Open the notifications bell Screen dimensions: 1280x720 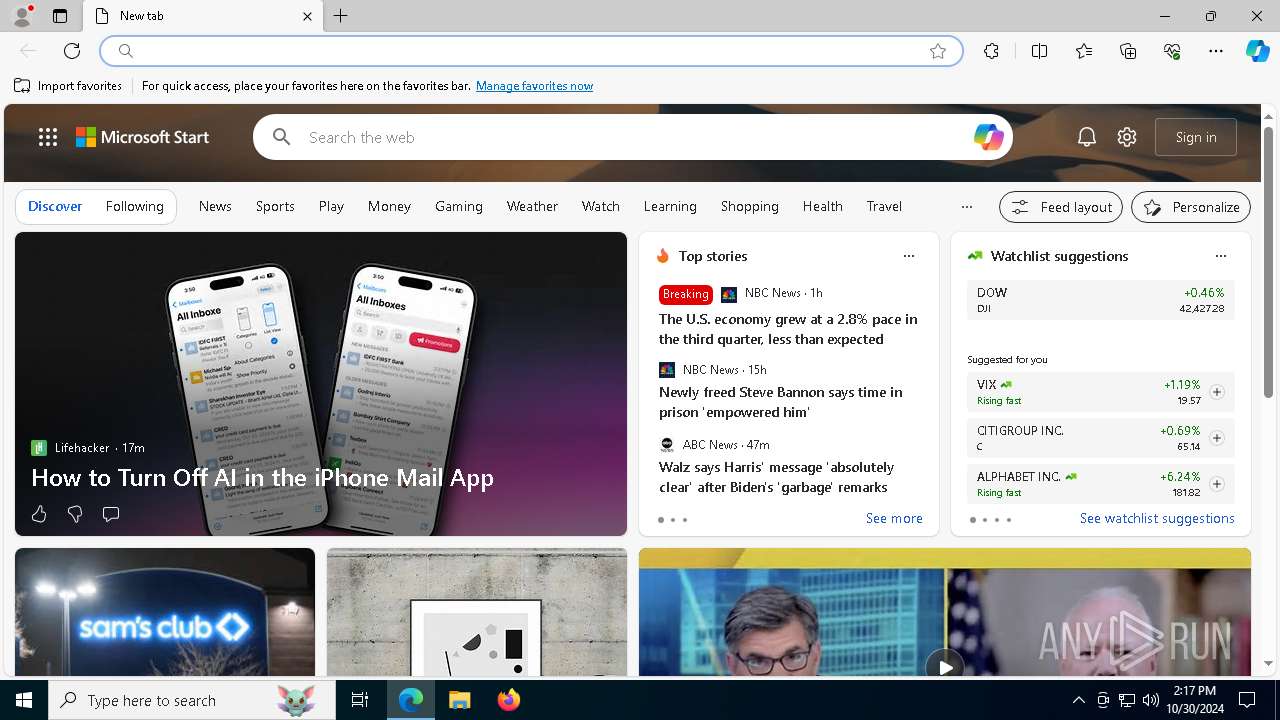point(1087,137)
